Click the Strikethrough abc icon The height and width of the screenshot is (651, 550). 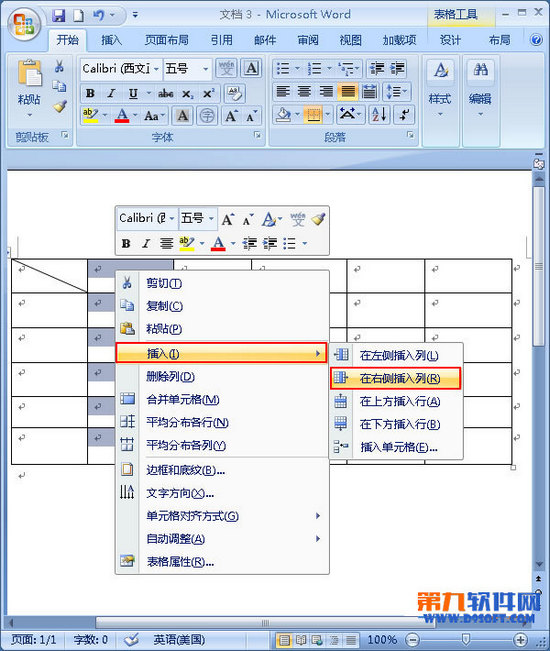click(166, 94)
